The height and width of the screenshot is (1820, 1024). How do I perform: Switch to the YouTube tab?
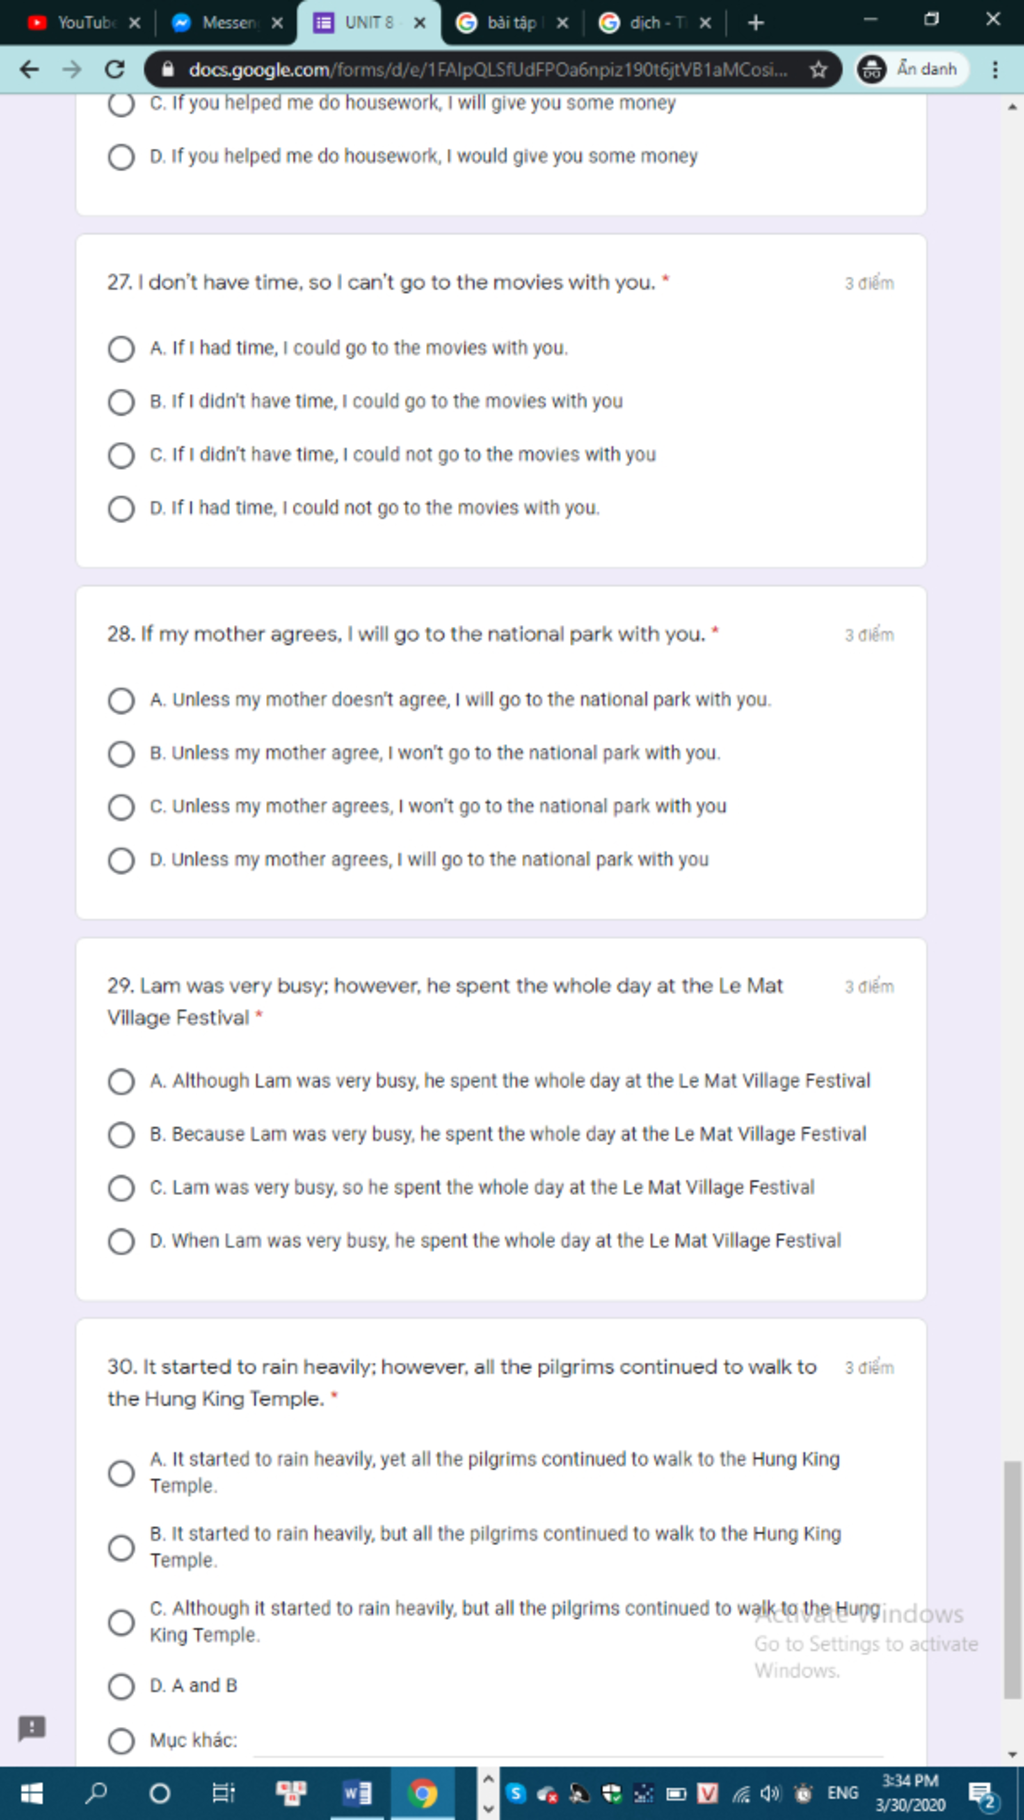pos(84,22)
